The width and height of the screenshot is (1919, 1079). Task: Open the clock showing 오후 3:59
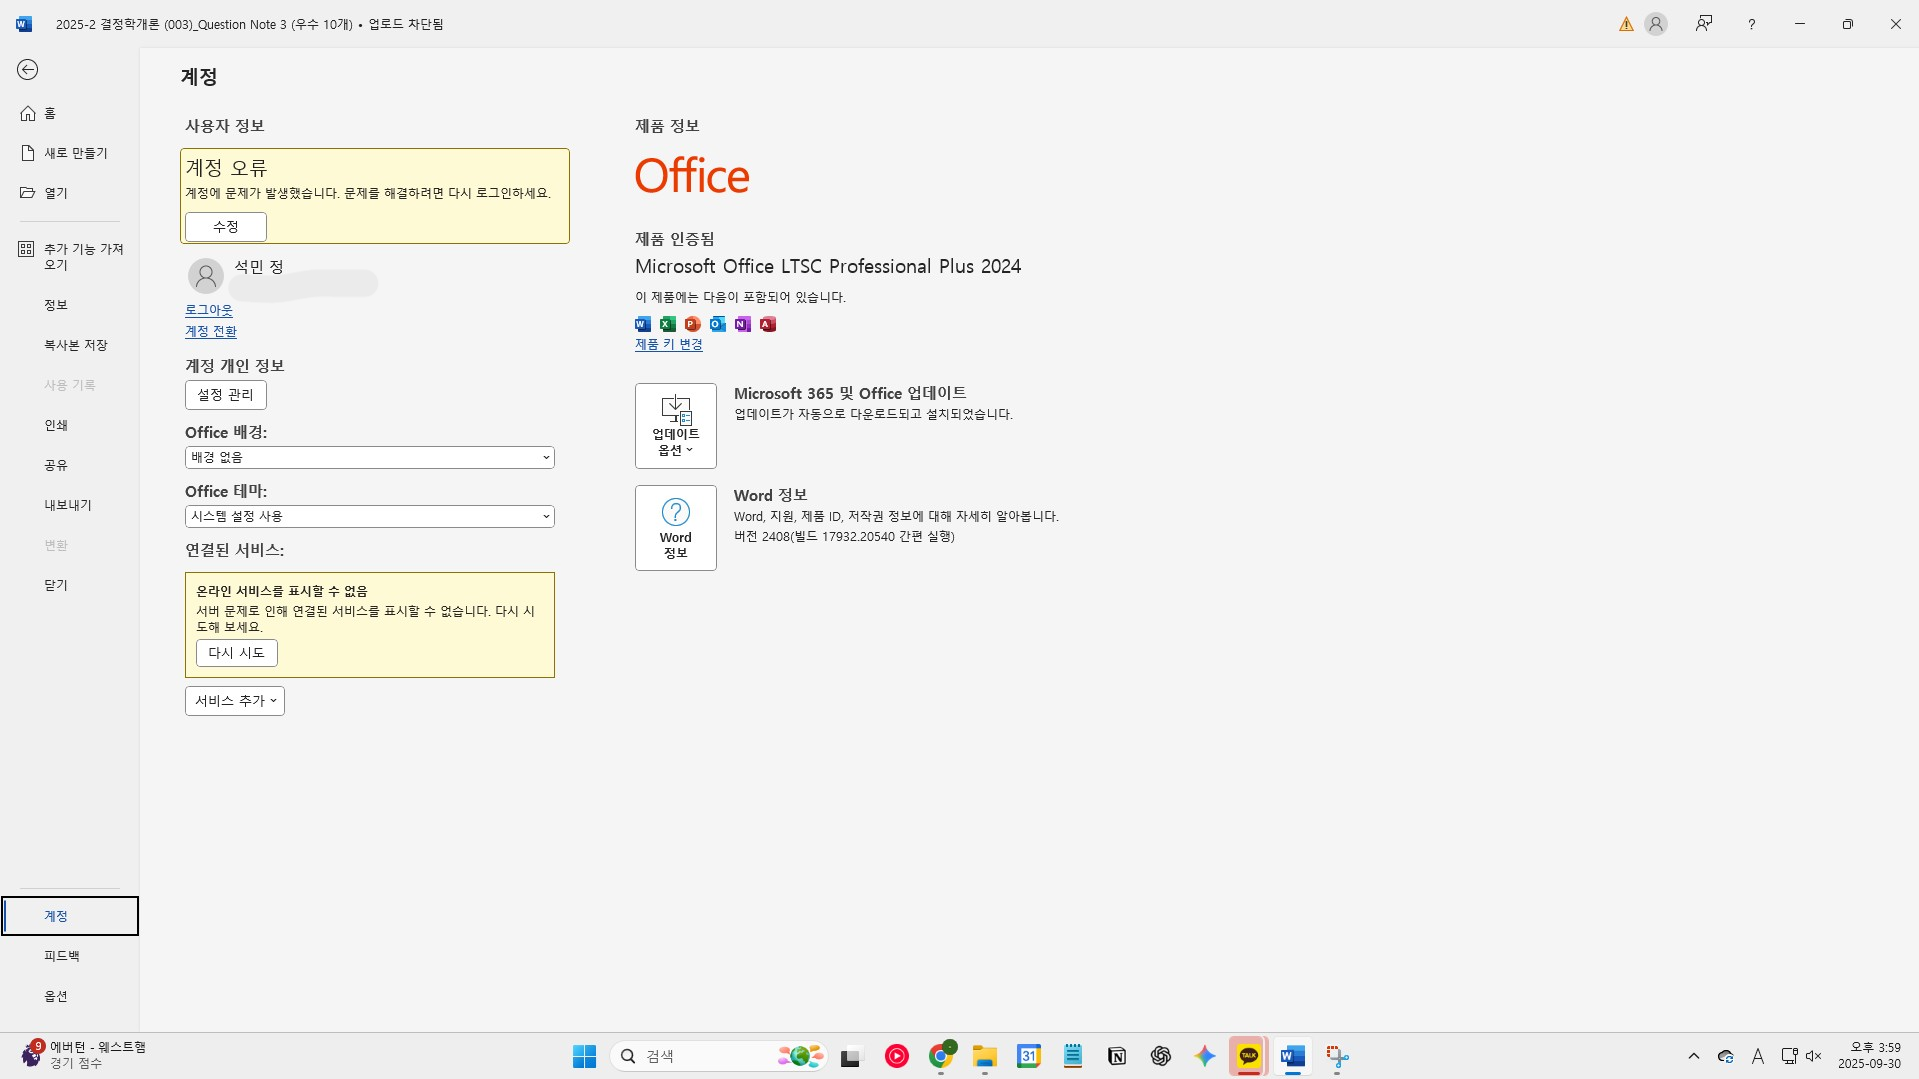click(1869, 1056)
